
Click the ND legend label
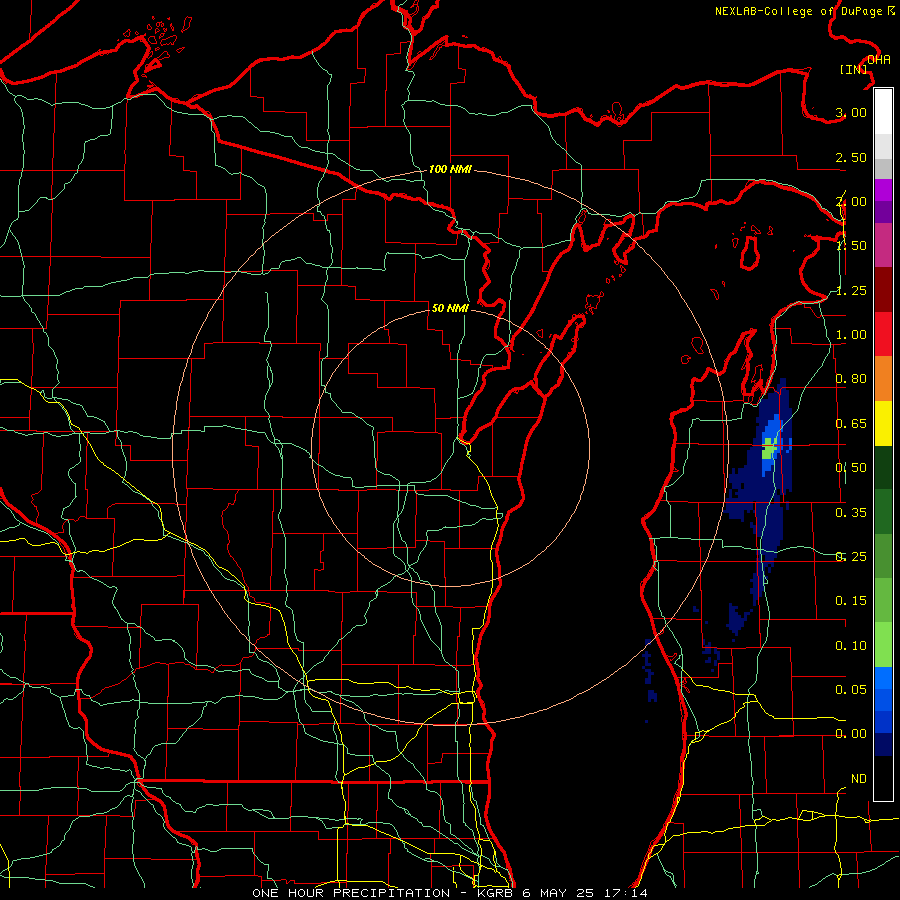click(x=859, y=779)
